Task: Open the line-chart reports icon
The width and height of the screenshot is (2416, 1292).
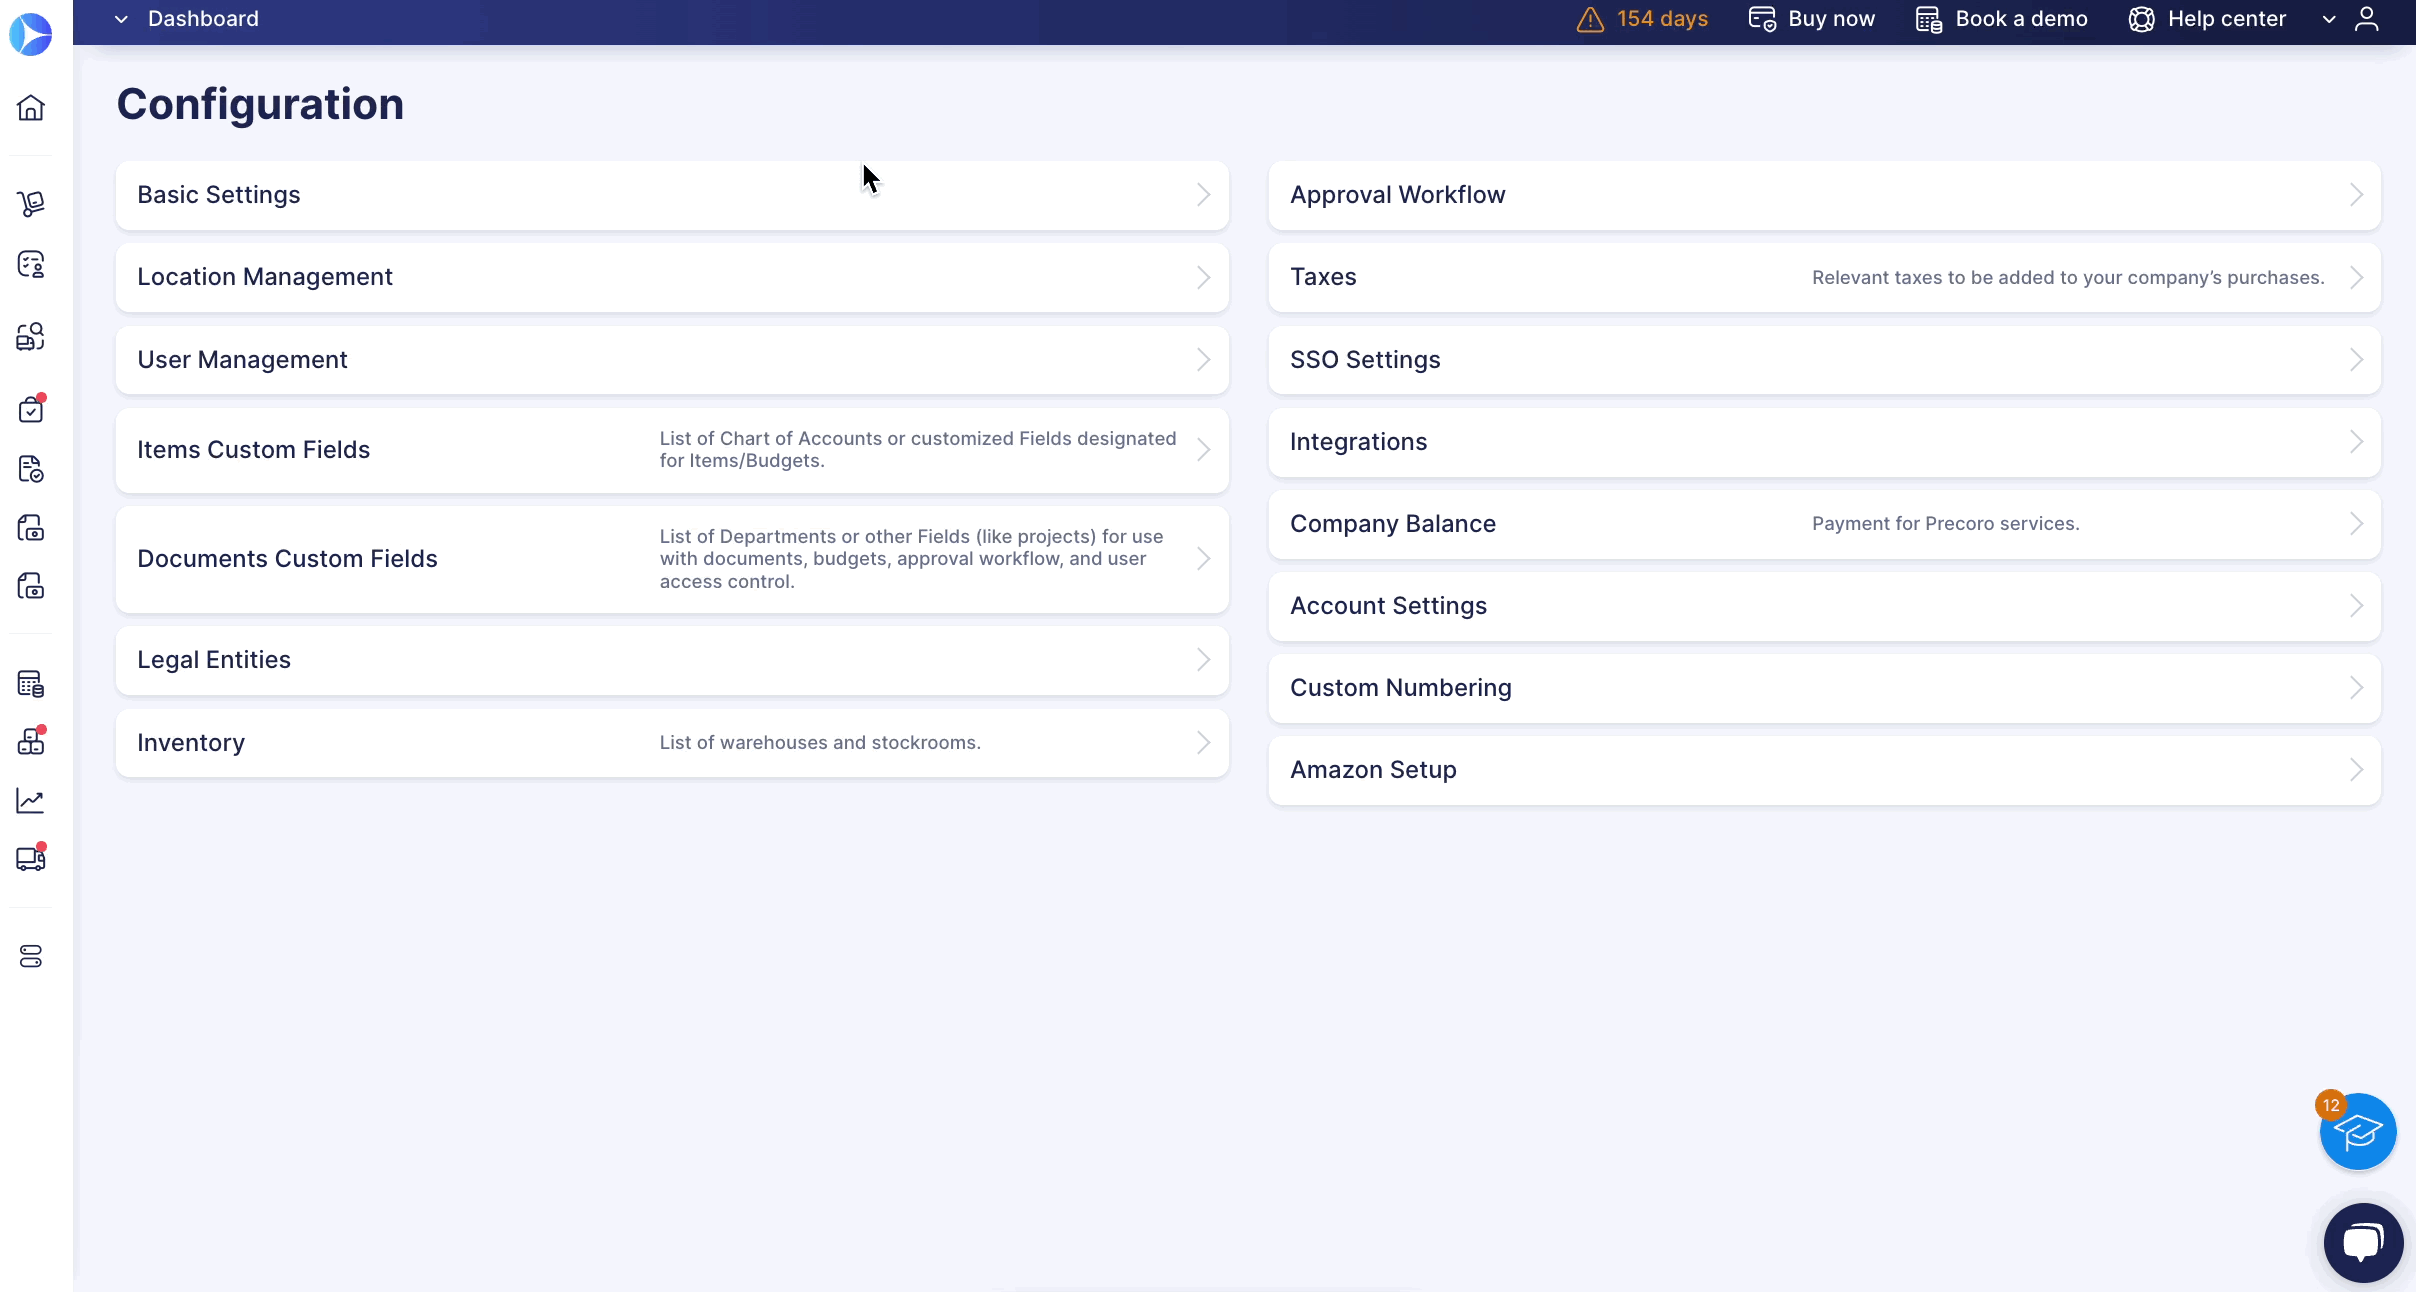Action: [x=31, y=800]
